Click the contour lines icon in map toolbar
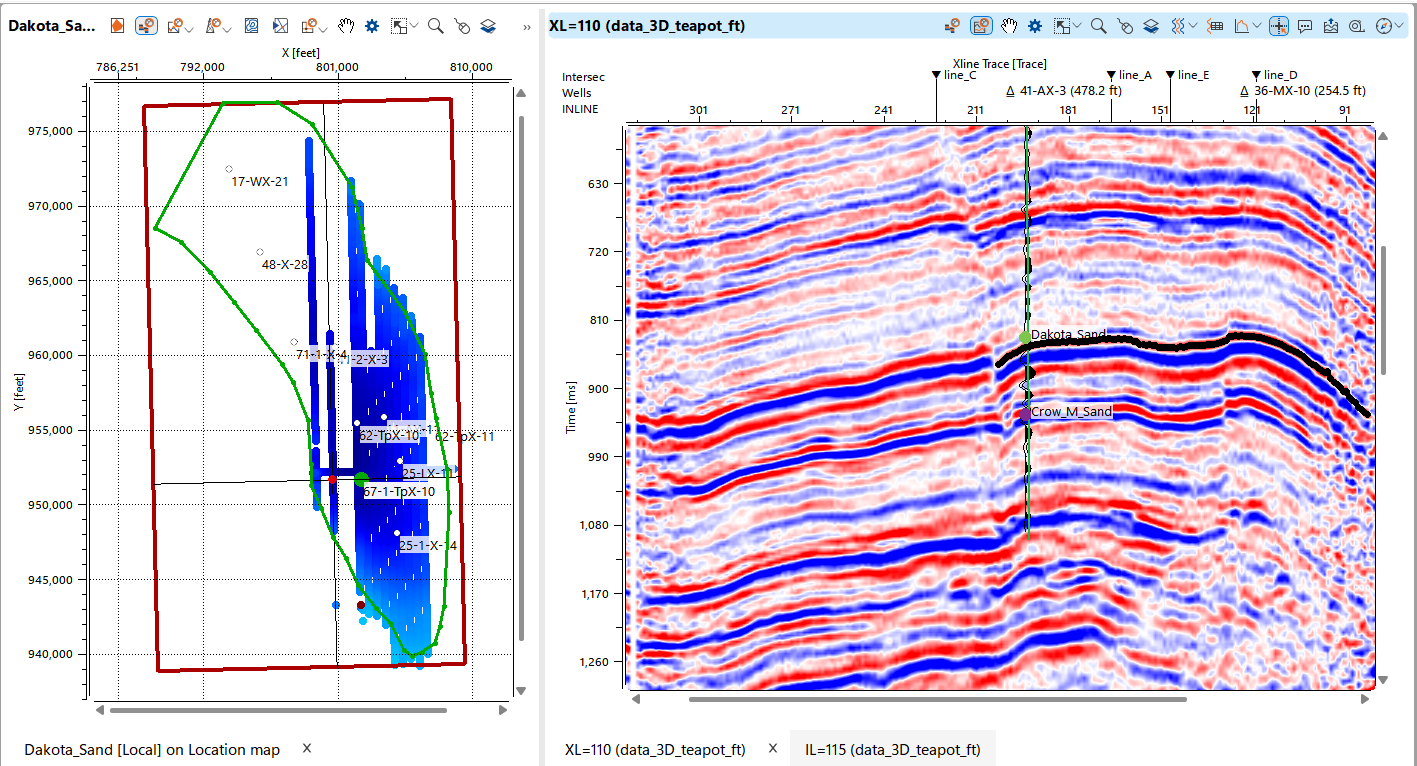 (253, 26)
